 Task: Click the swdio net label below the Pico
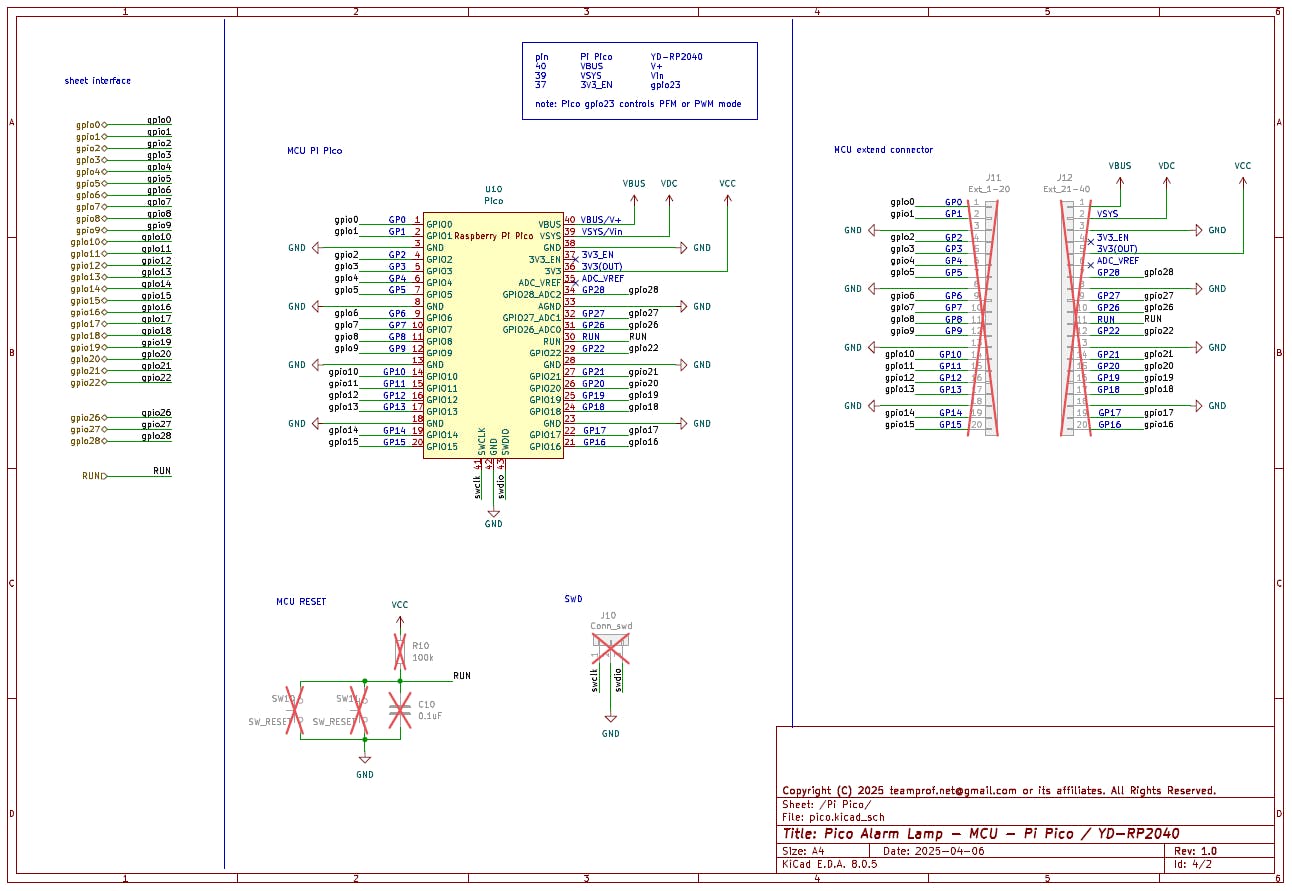pos(502,485)
